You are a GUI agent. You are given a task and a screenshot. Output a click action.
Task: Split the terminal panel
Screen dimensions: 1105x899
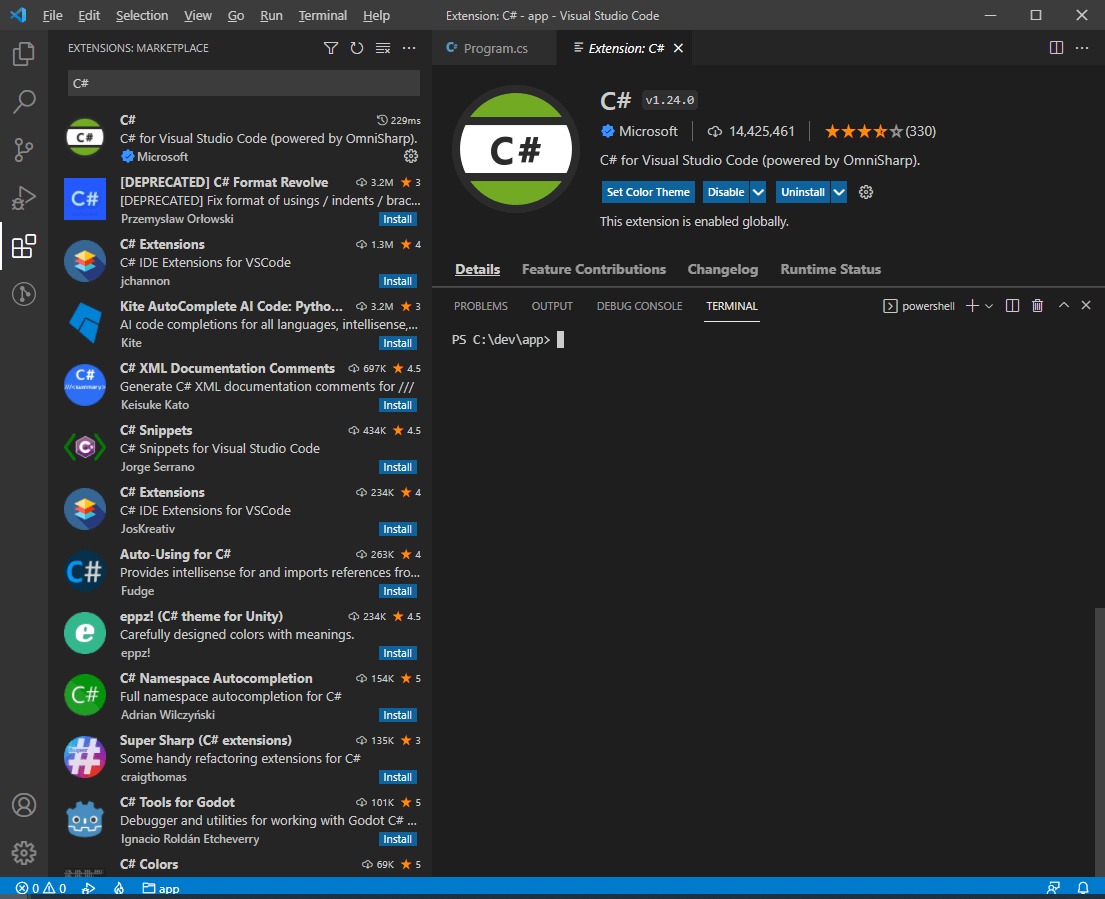[x=1012, y=306]
